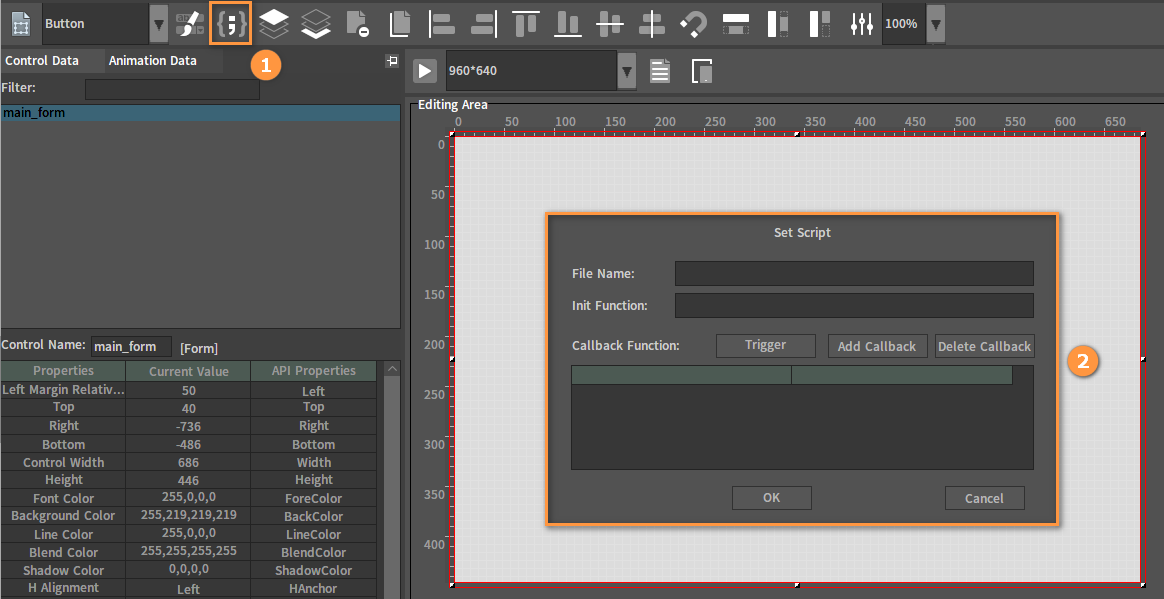Click Line Color value 255,0,0,0

coord(189,534)
